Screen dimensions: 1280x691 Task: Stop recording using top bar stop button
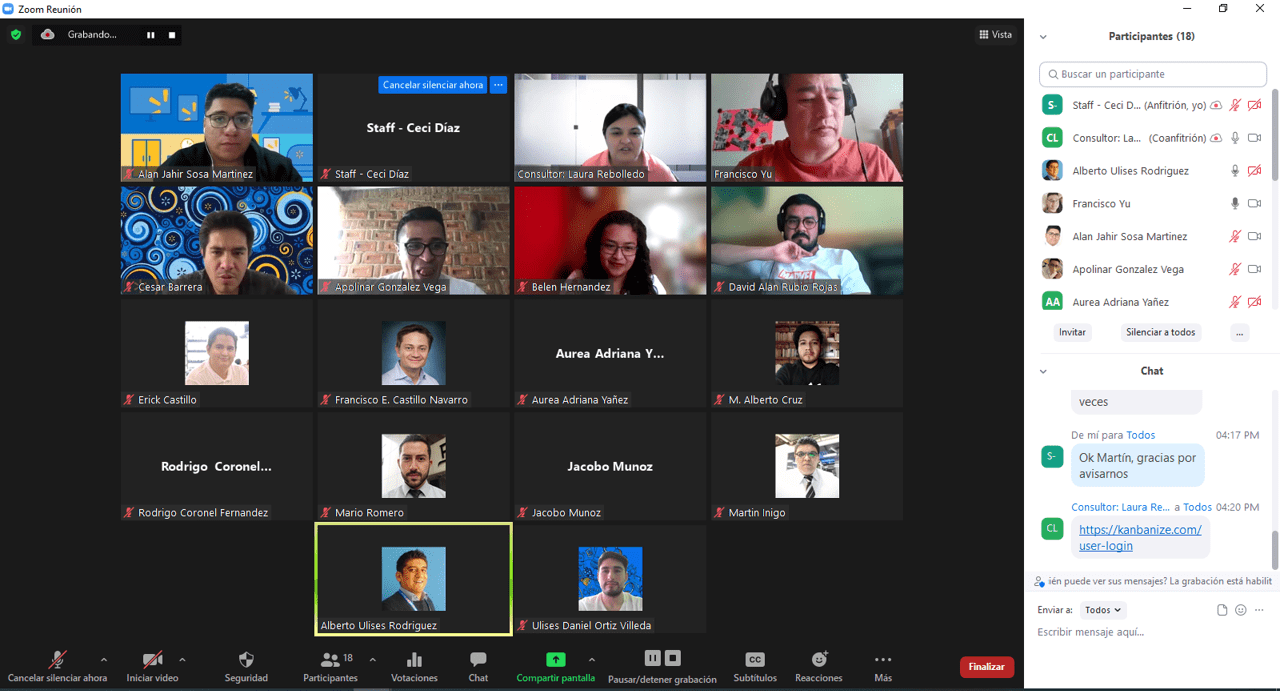pyautogui.click(x=172, y=35)
